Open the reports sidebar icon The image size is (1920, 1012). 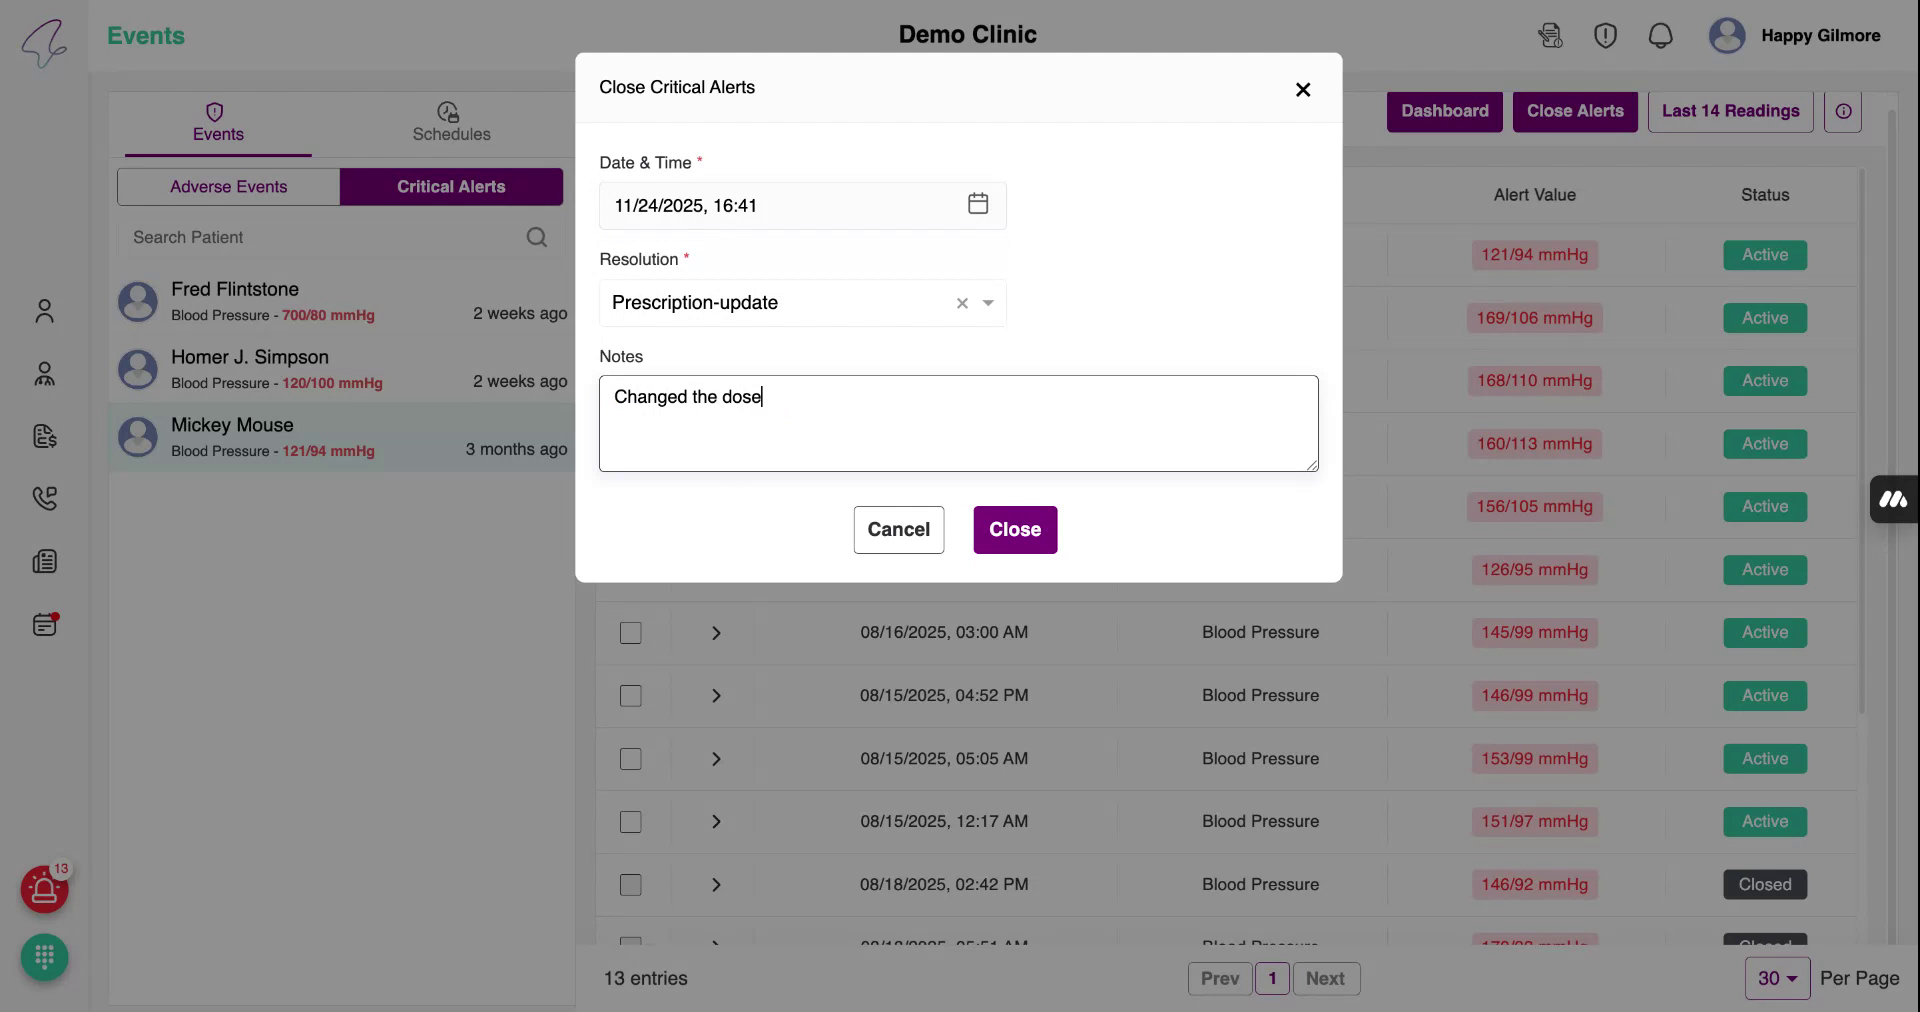45,561
